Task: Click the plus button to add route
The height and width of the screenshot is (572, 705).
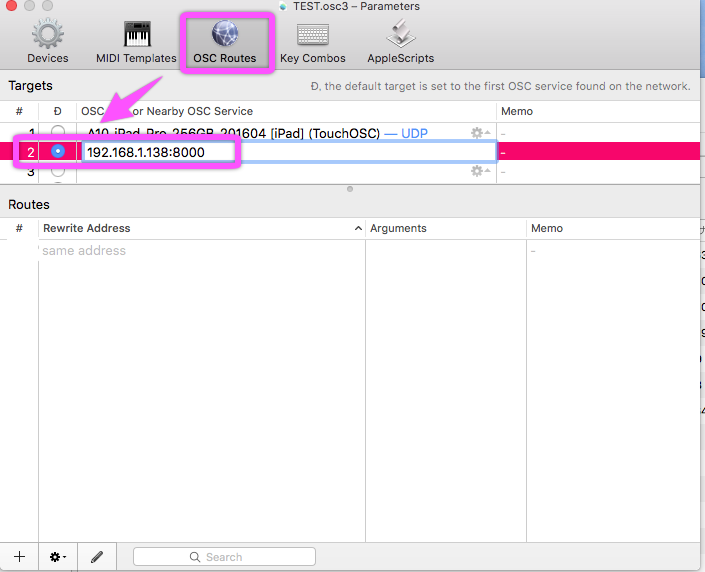Action: pos(19,556)
